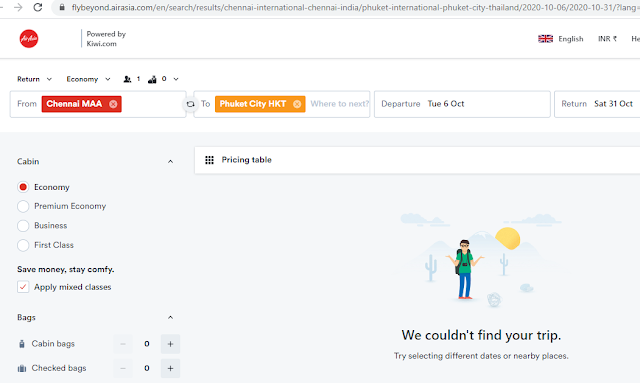
Task: Toggle the Apply mixed classes checkbox
Action: pyautogui.click(x=23, y=287)
